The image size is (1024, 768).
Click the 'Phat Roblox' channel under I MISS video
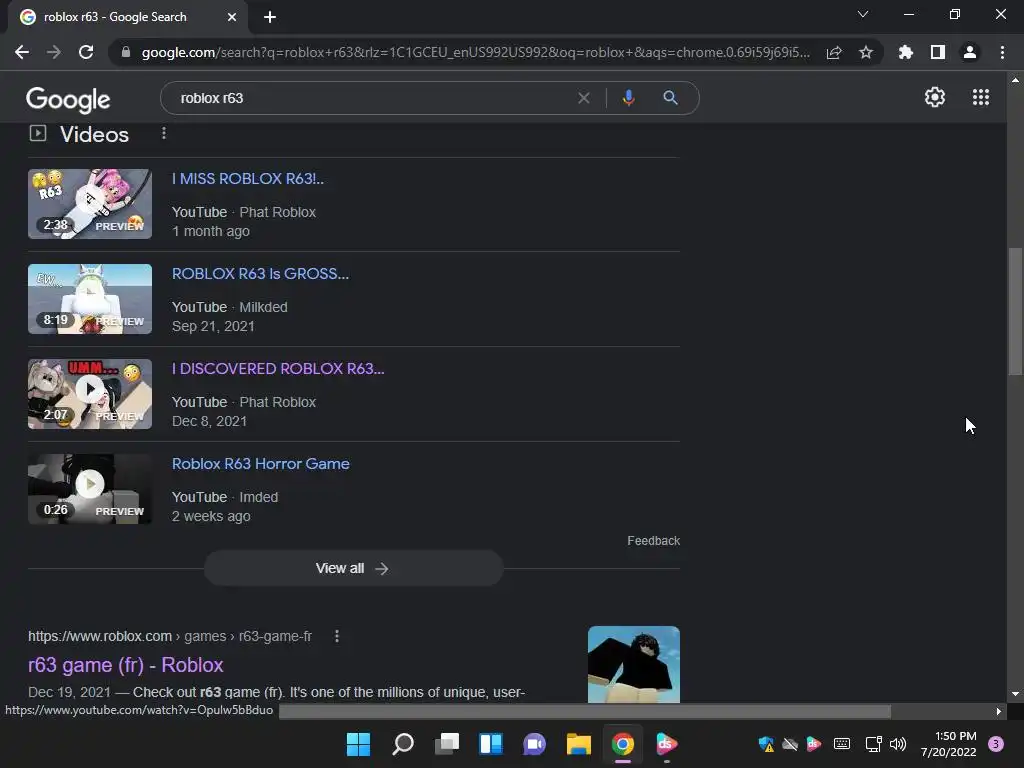278,212
